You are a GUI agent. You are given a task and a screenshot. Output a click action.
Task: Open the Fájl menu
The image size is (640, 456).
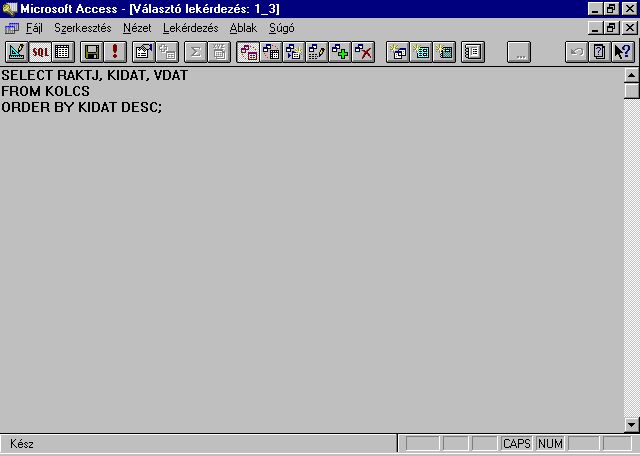(x=34, y=28)
